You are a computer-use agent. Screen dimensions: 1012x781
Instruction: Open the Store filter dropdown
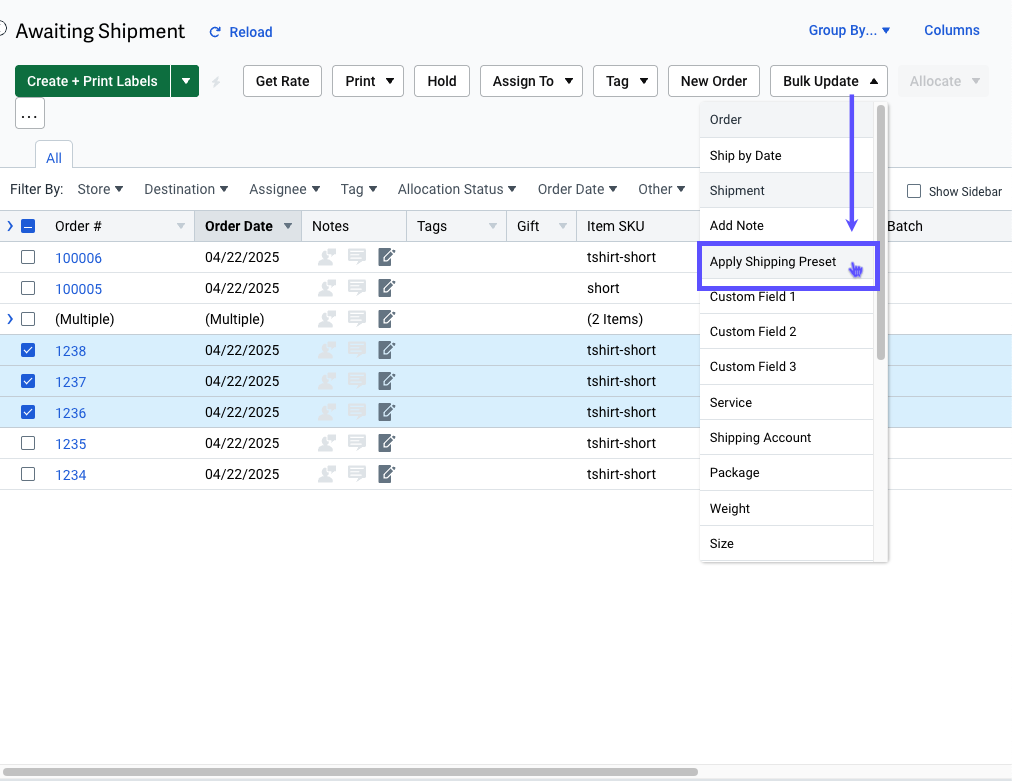click(100, 189)
